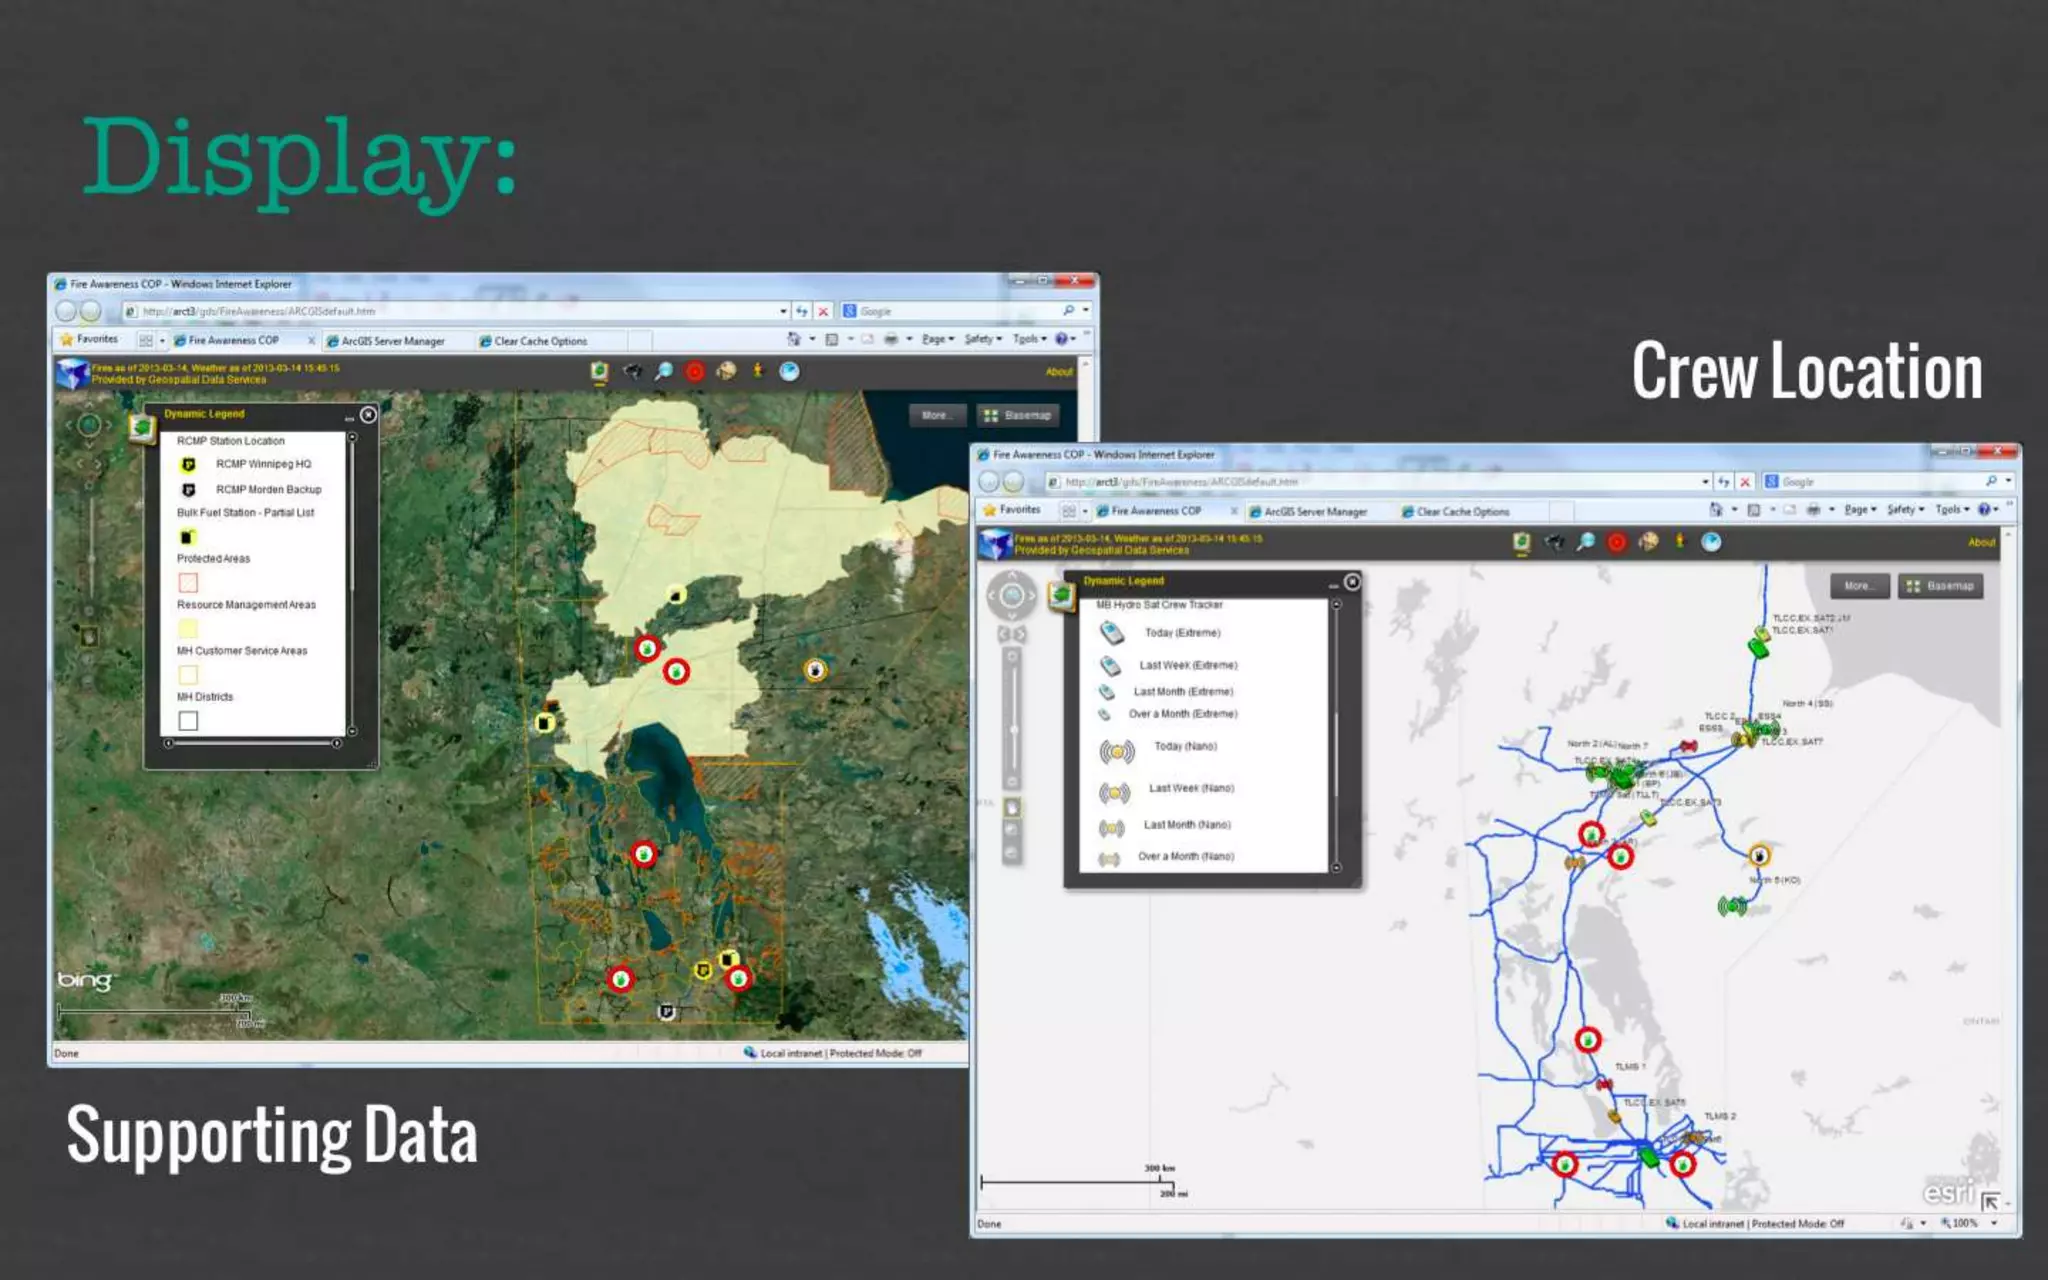The width and height of the screenshot is (2048, 1280).
Task: Click the yellow-ringed hand marker on Crew Location map
Action: pyautogui.click(x=1759, y=856)
